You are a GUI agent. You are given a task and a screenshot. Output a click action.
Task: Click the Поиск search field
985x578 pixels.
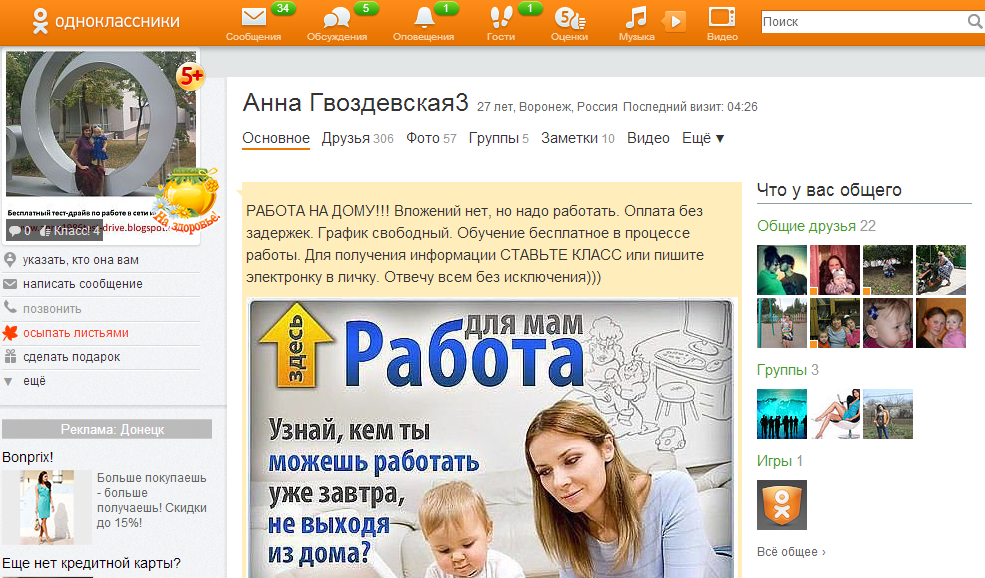(x=864, y=22)
